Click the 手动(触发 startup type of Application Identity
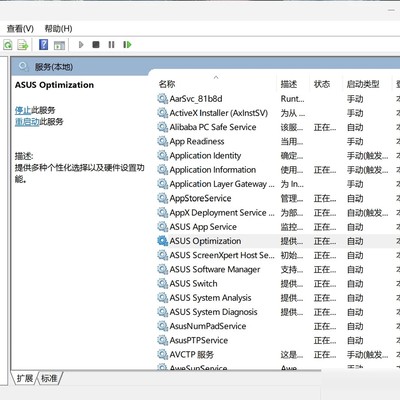400x400 pixels. [x=367, y=155]
